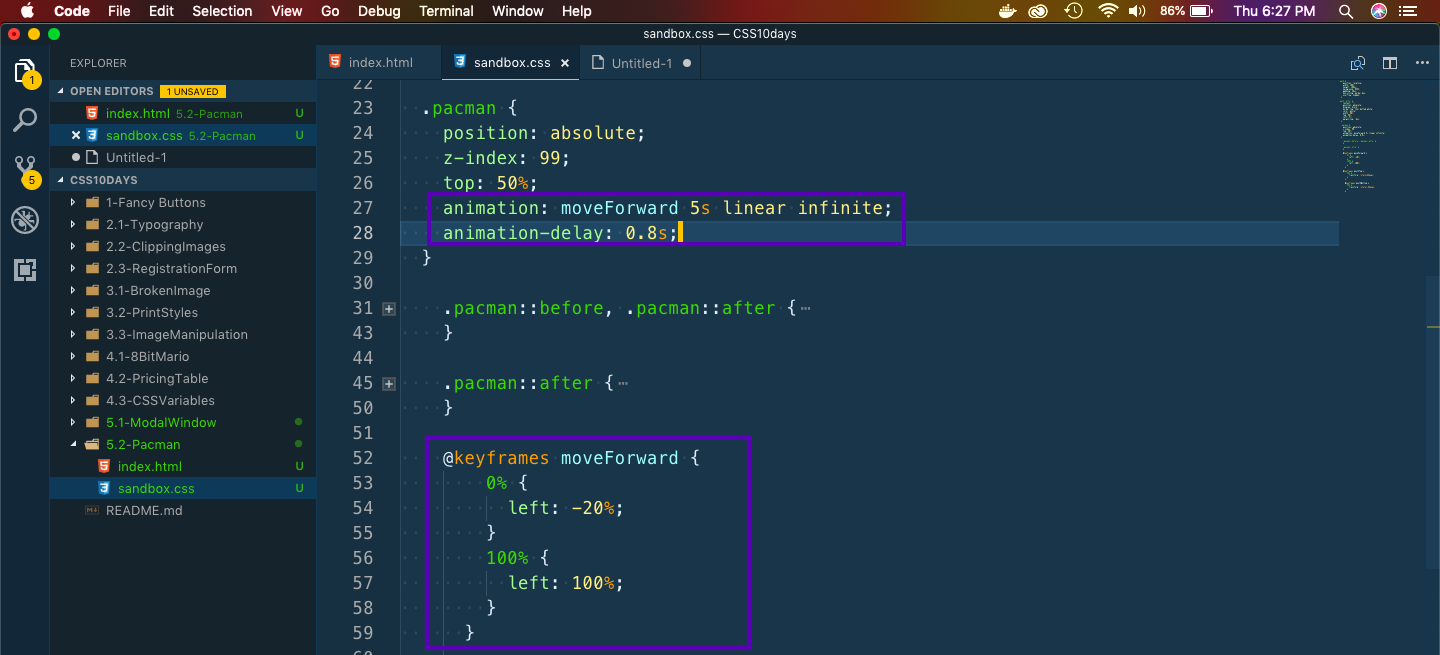
Task: Click the clock showing Thu 6:27 PM
Action: point(1275,11)
